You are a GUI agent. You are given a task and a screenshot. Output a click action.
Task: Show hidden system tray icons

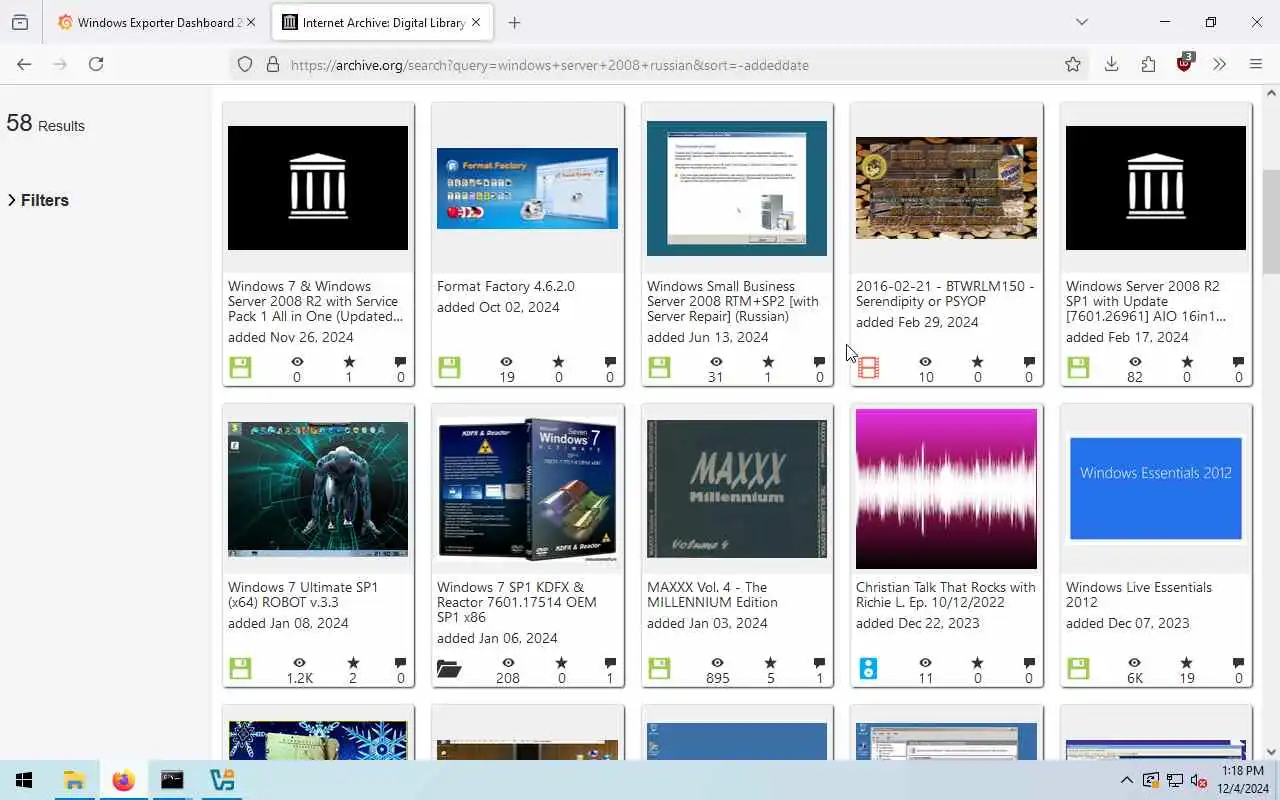(1126, 780)
